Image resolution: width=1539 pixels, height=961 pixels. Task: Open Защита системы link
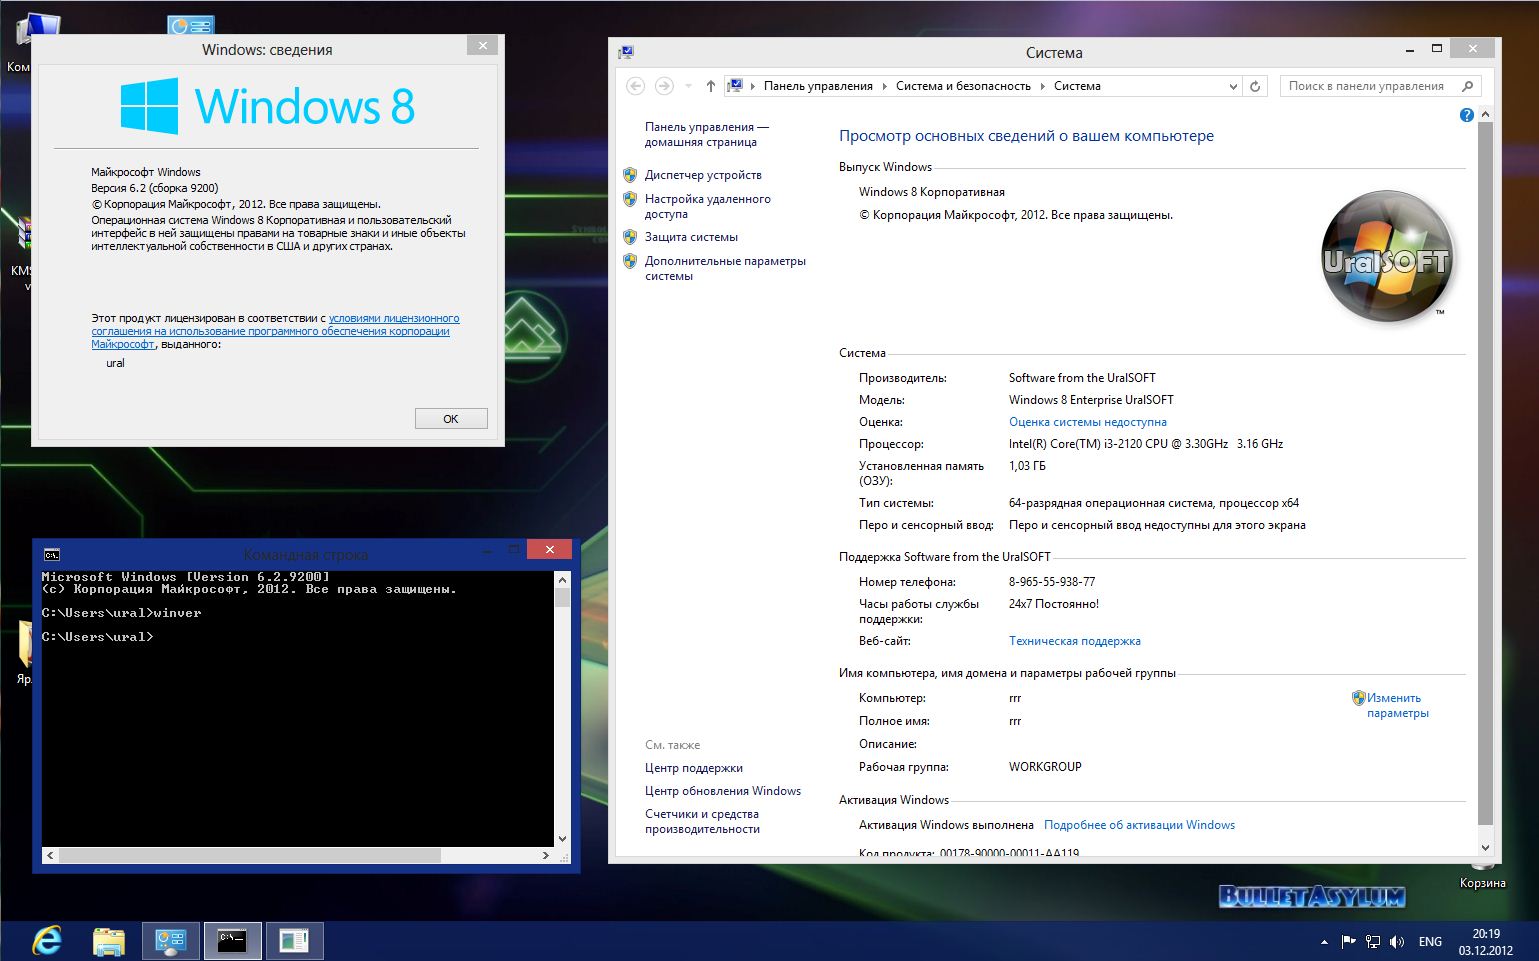coord(691,237)
